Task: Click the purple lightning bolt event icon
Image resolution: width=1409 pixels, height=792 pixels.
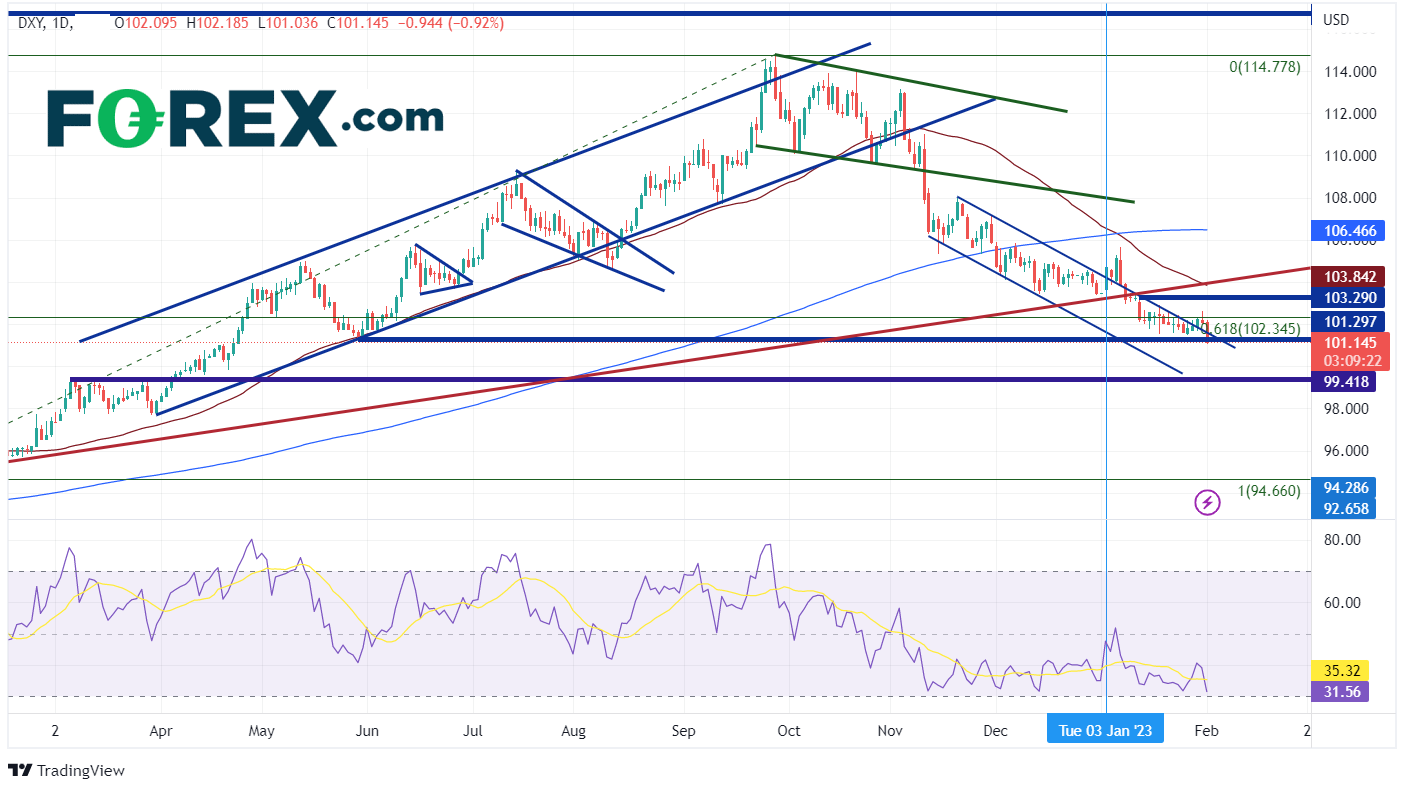Action: click(x=1207, y=502)
